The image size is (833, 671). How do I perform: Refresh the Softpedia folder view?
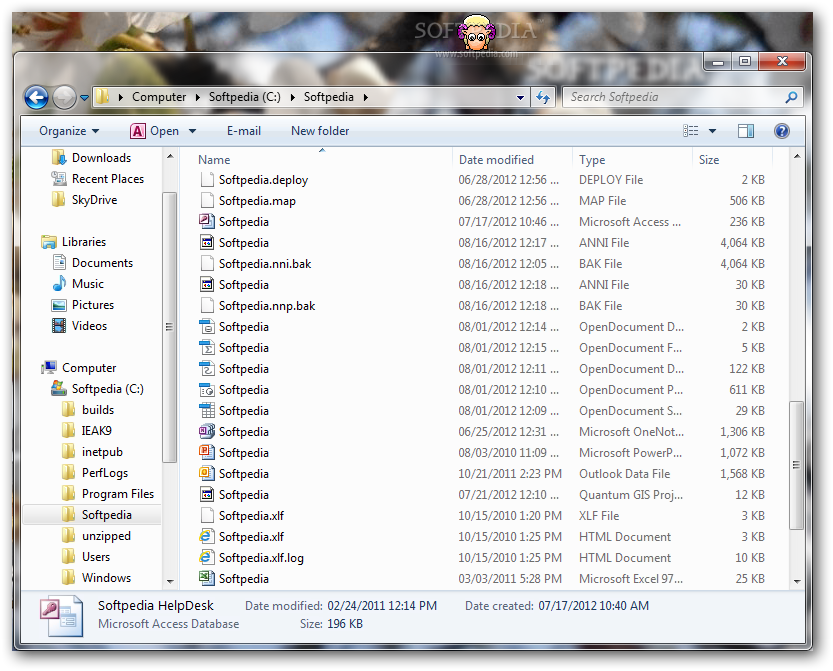[x=543, y=97]
